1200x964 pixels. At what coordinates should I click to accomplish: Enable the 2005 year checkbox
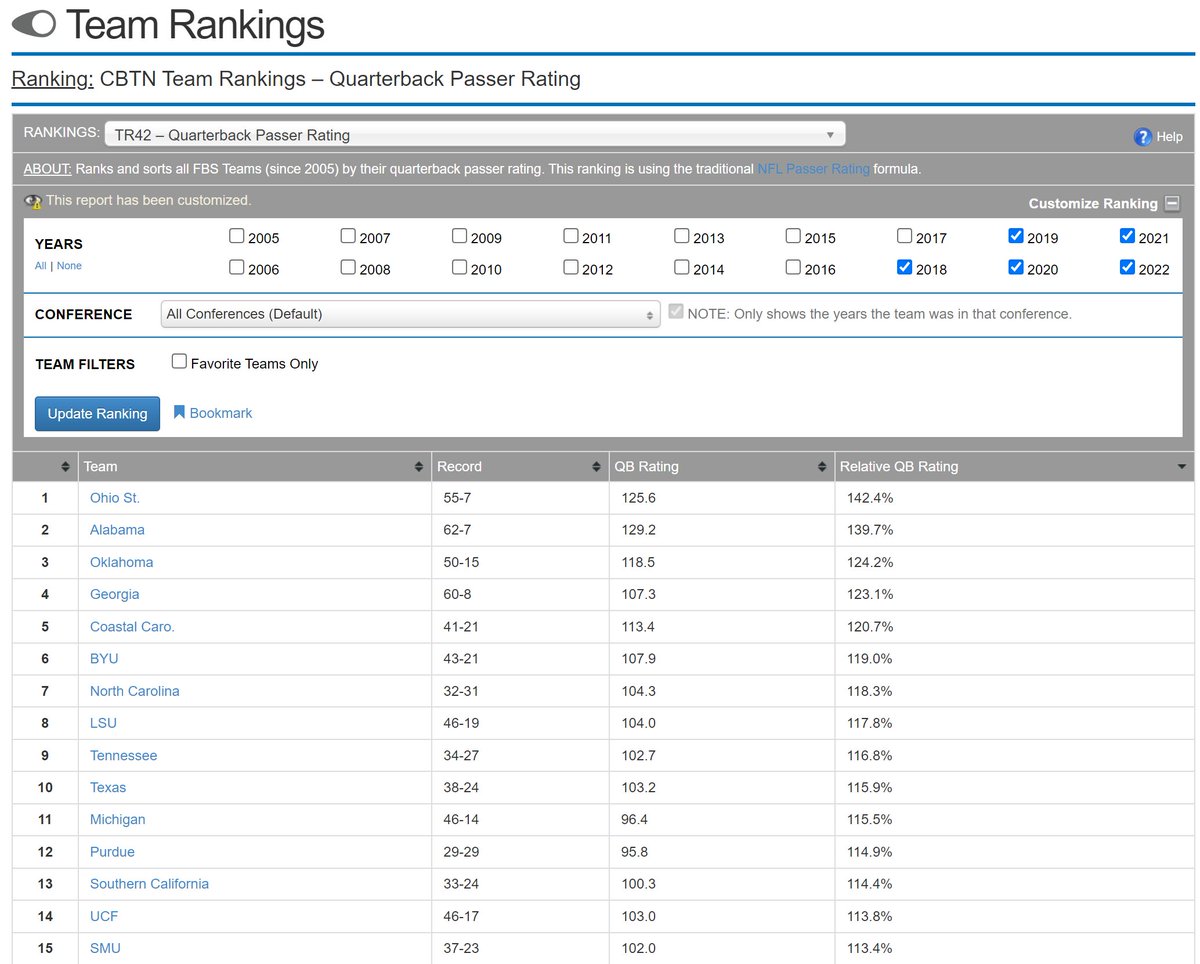click(236, 236)
